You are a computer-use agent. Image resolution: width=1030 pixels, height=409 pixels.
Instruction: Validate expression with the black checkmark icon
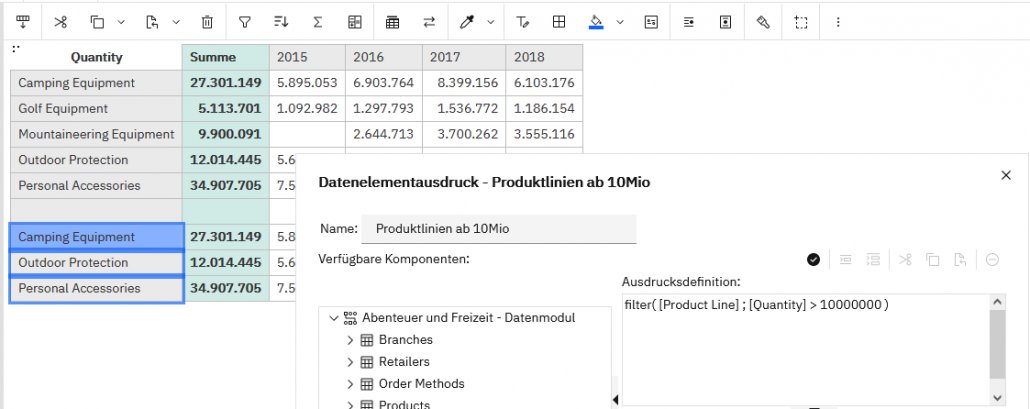pyautogui.click(x=813, y=259)
